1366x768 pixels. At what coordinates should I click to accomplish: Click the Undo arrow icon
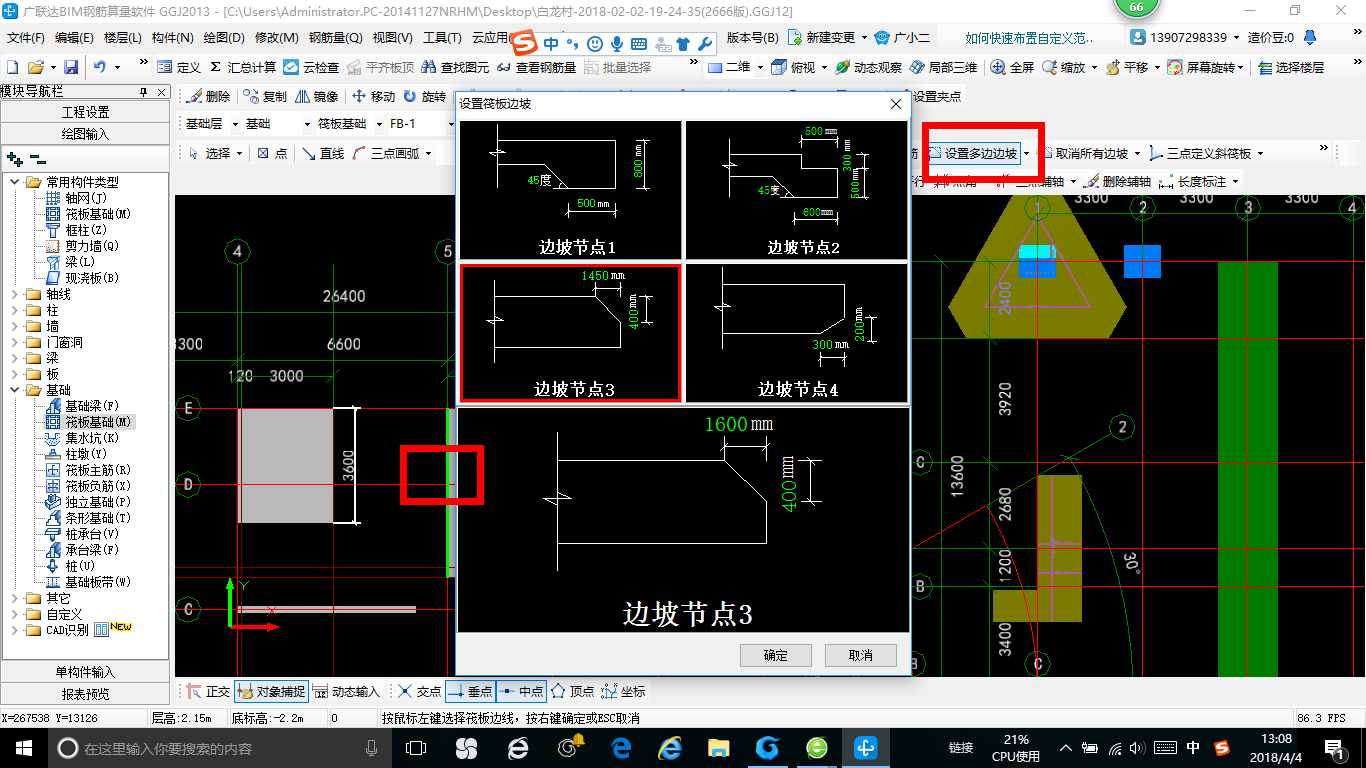click(100, 67)
